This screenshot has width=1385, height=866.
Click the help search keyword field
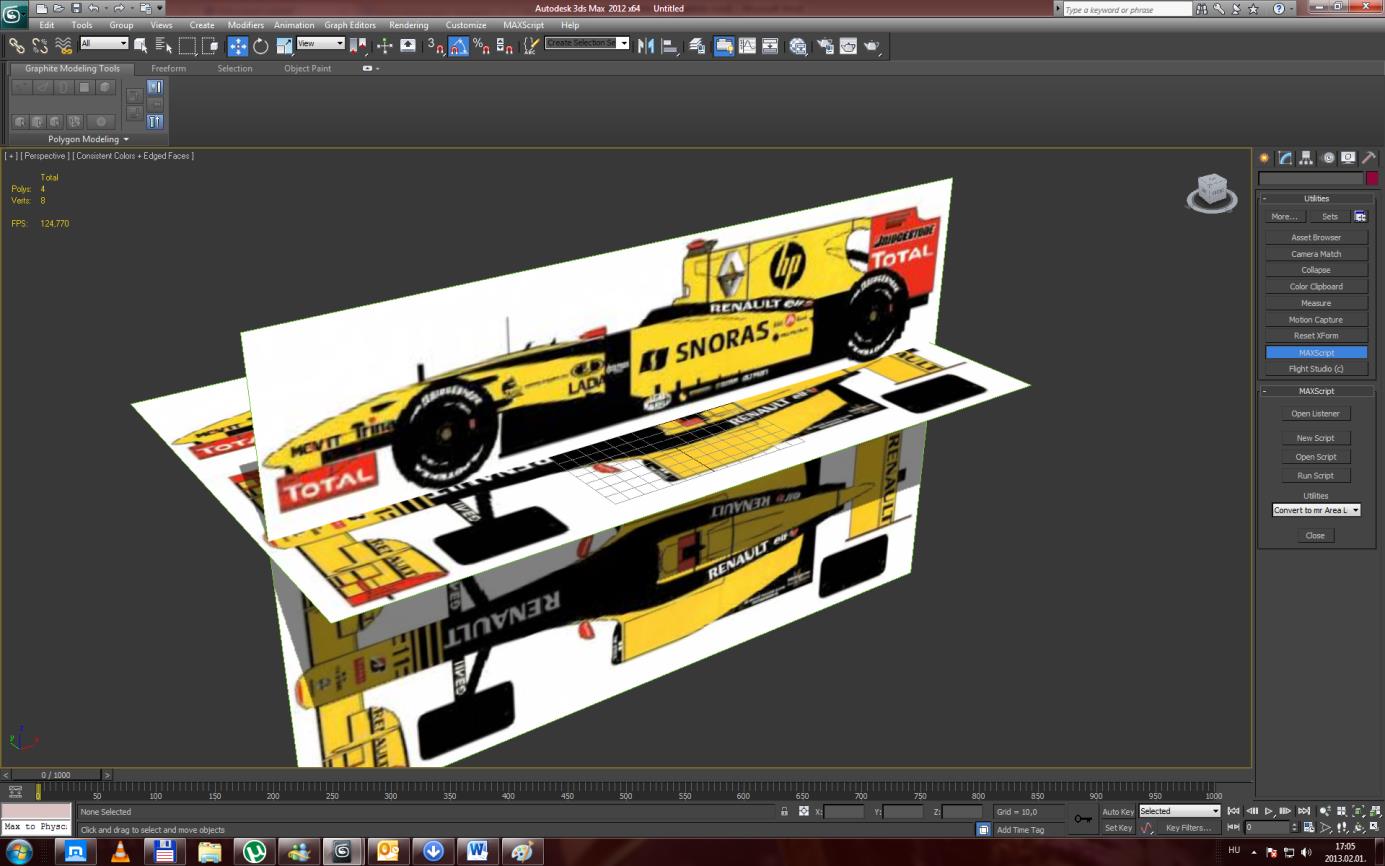tap(1127, 9)
